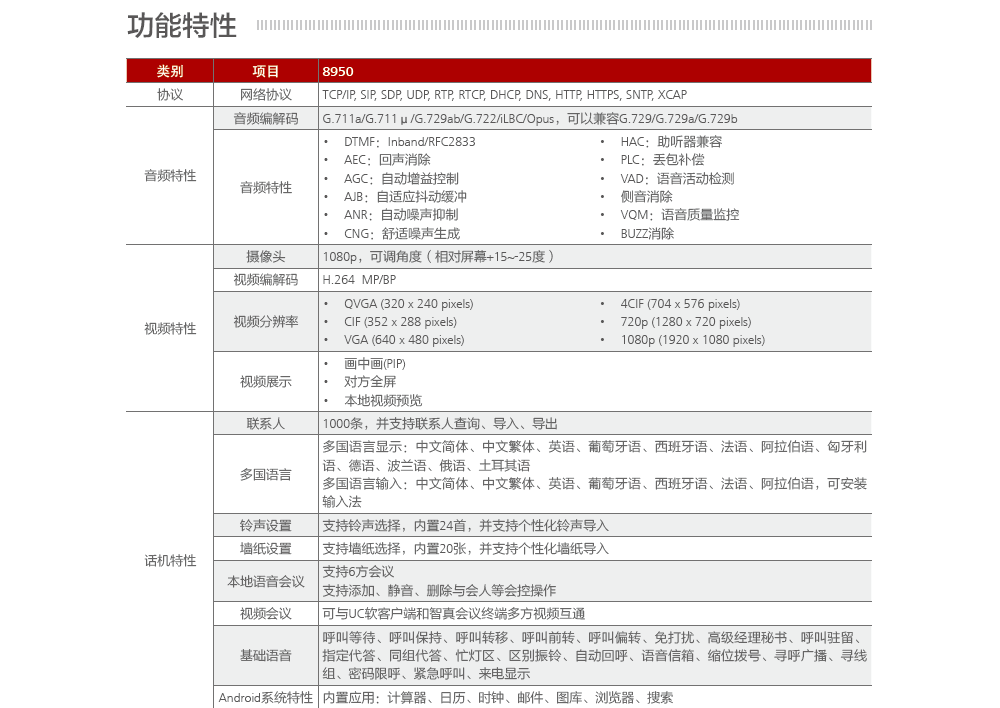Click the 画中画(PIP) bullet item

pyautogui.click(x=374, y=364)
